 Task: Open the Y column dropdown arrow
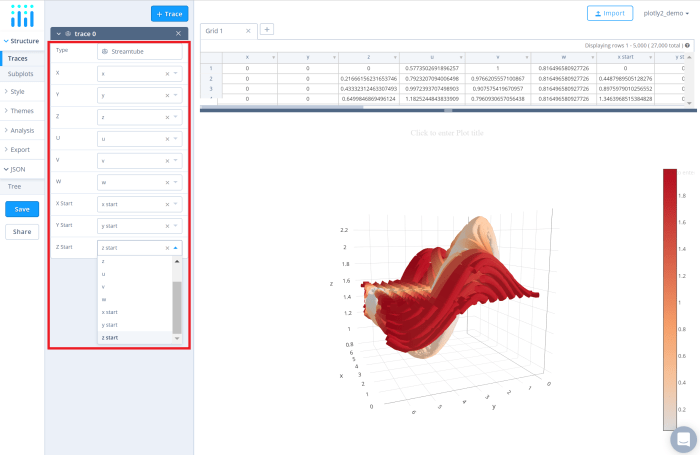(x=175, y=95)
